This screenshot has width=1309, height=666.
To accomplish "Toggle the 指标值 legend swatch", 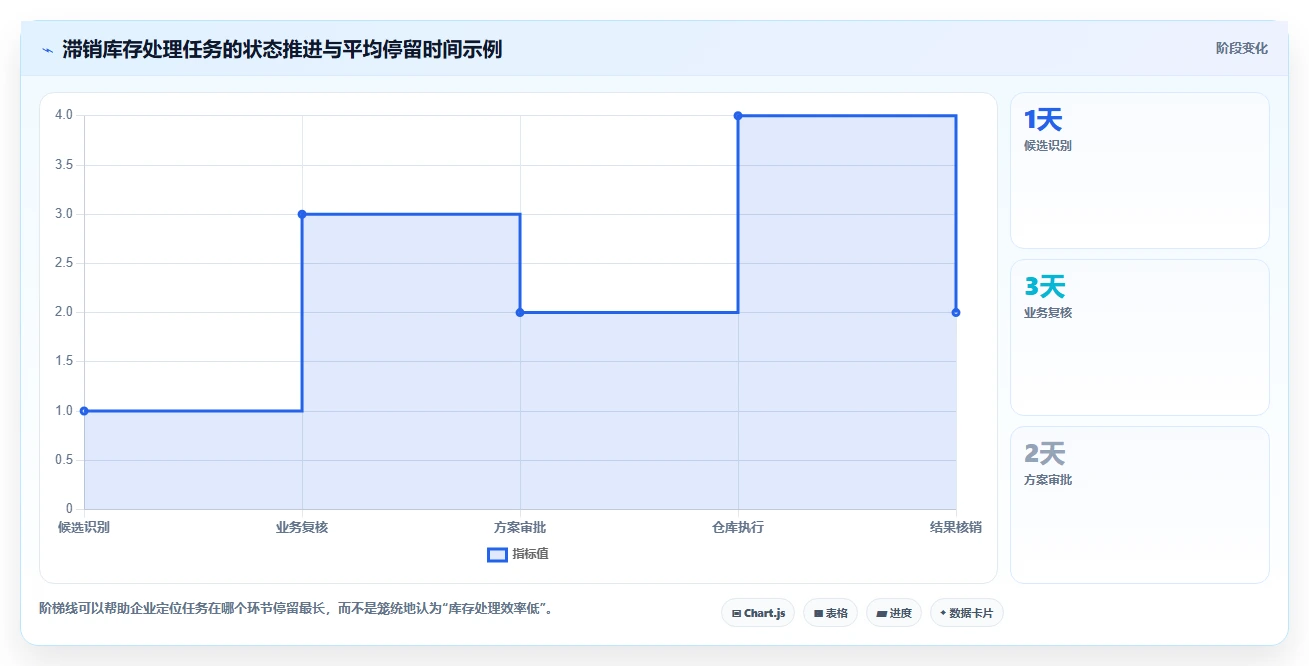I will [x=498, y=555].
